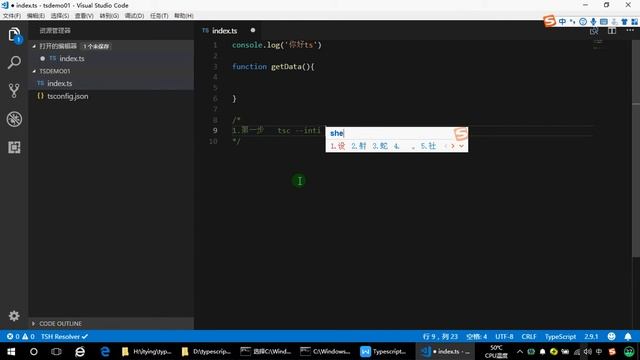Open the Windows Start menu
Image resolution: width=640 pixels, height=360 pixels.
(x=11, y=351)
